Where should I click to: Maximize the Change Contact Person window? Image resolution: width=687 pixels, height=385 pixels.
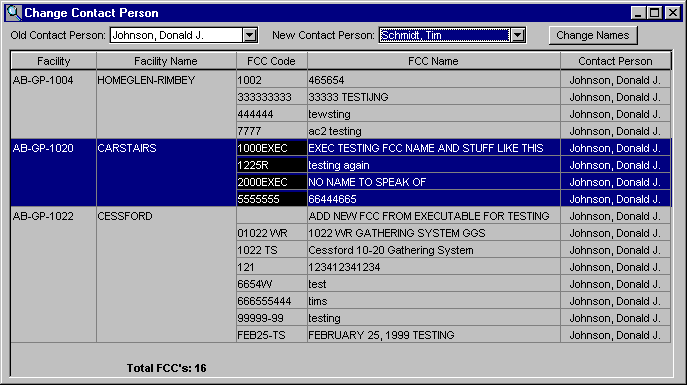pos(655,13)
